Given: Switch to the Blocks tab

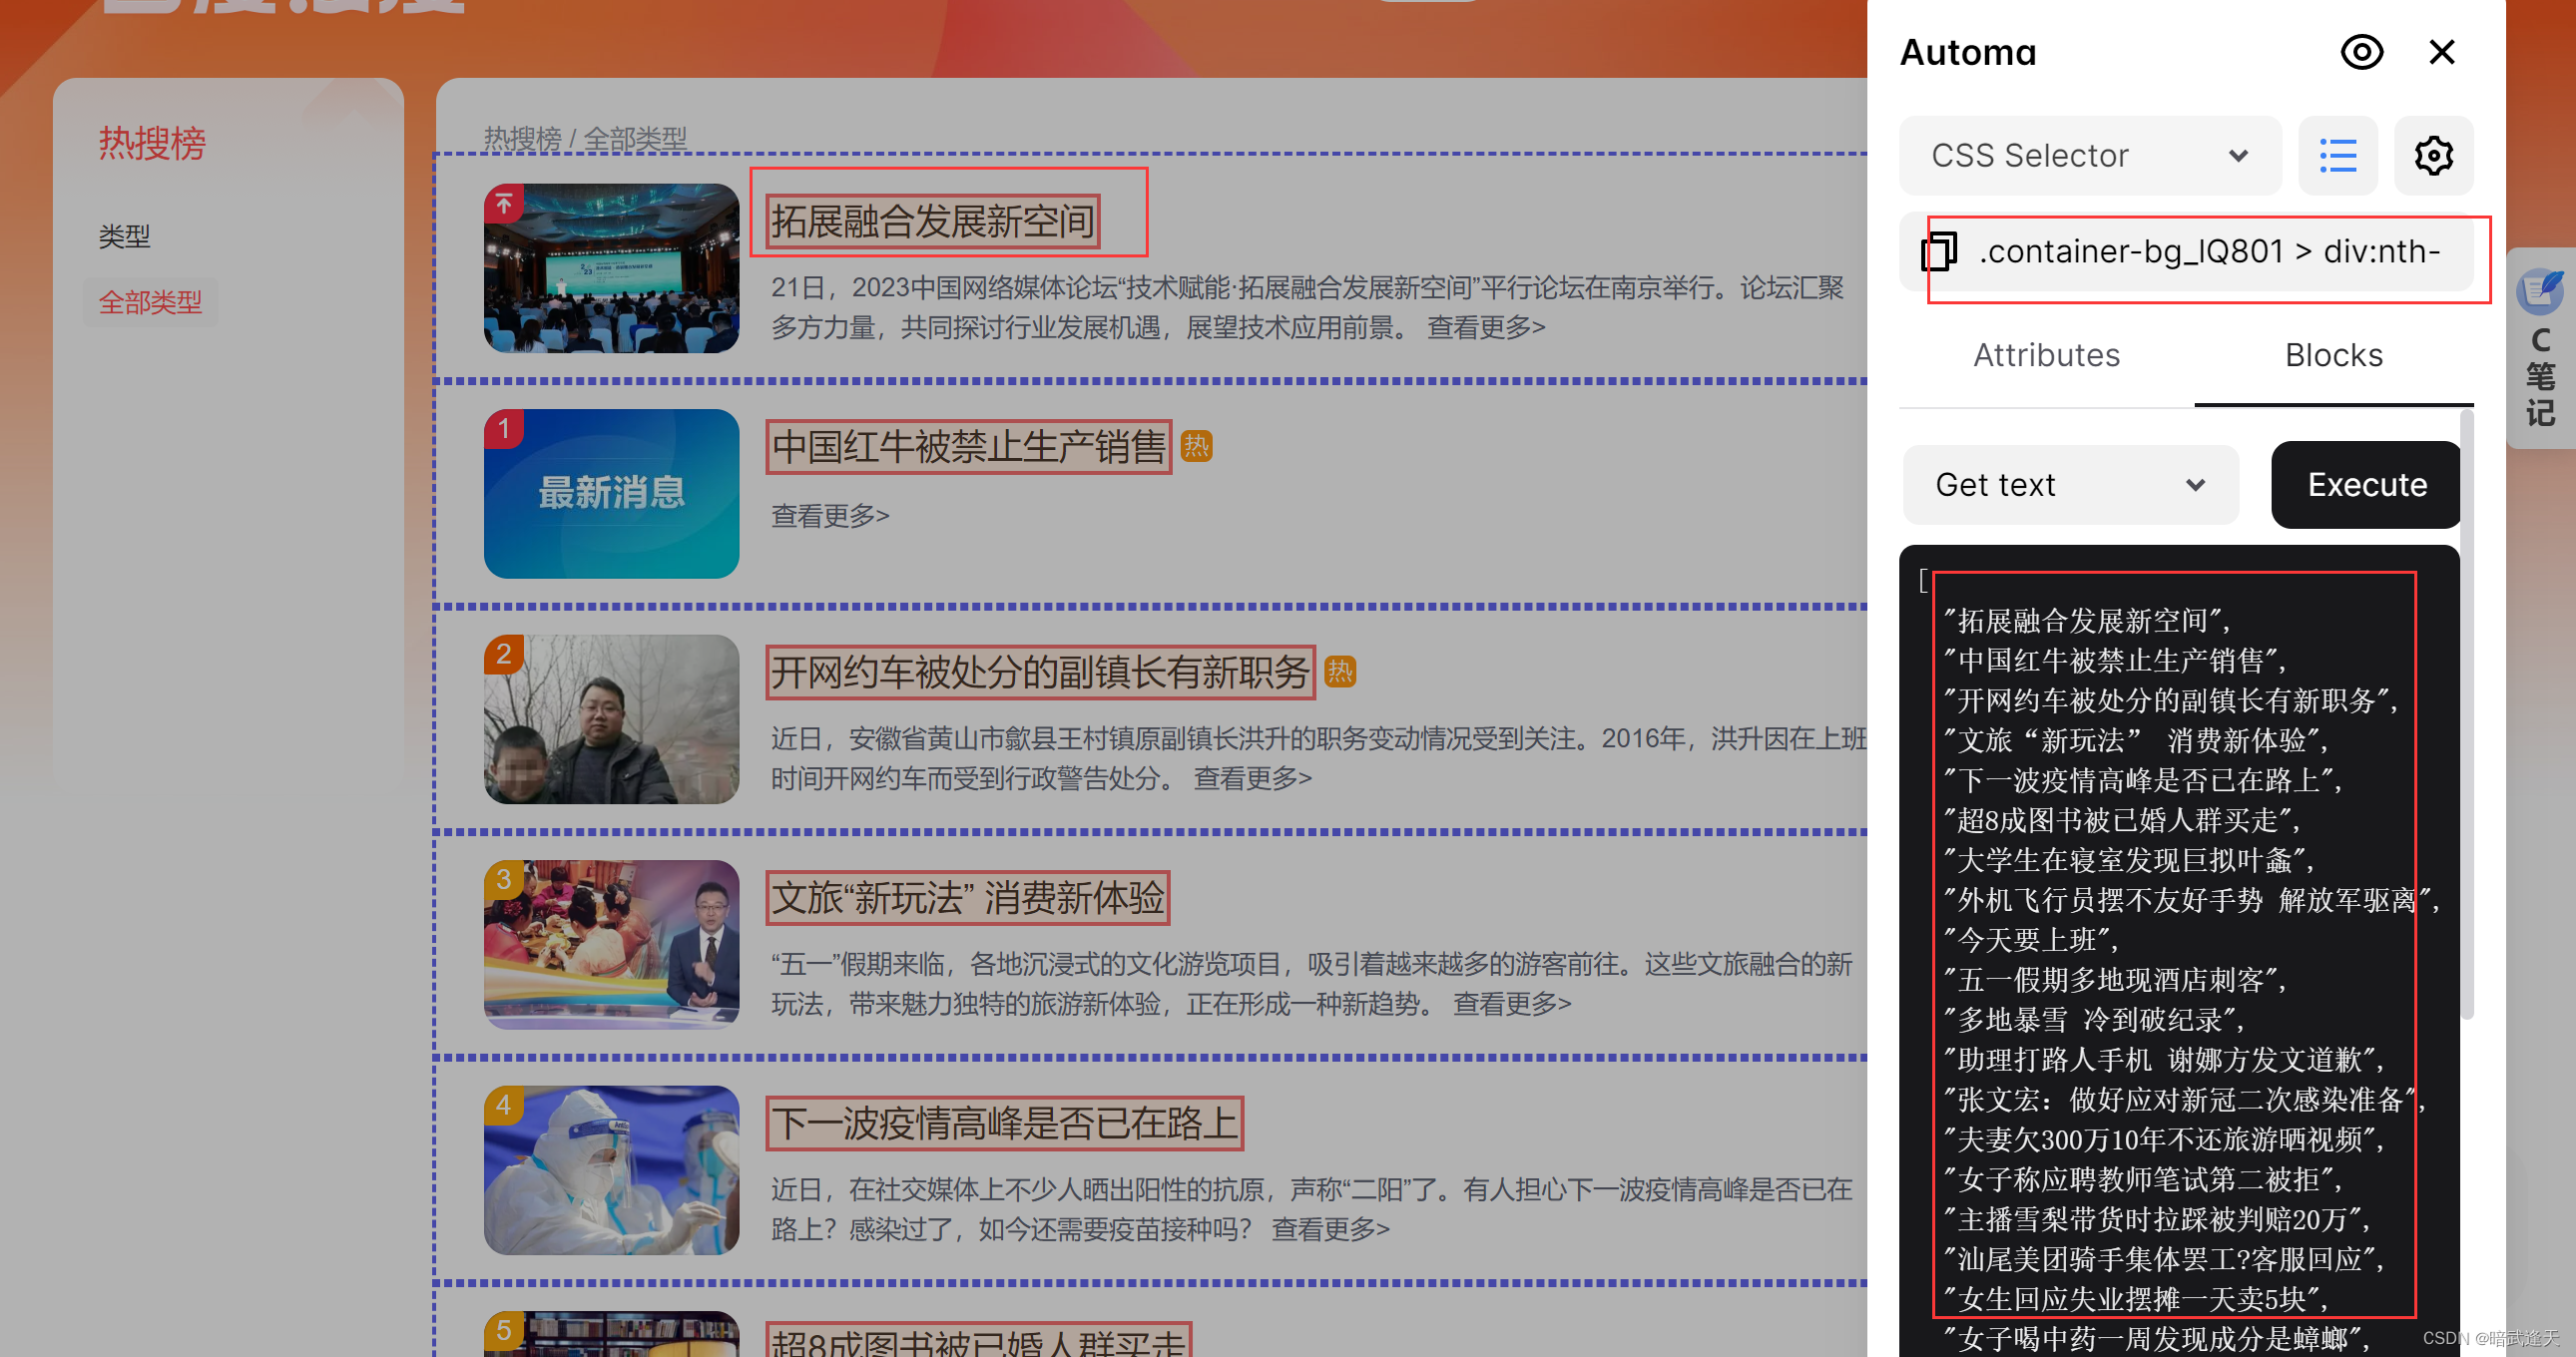Looking at the screenshot, I should point(2333,355).
